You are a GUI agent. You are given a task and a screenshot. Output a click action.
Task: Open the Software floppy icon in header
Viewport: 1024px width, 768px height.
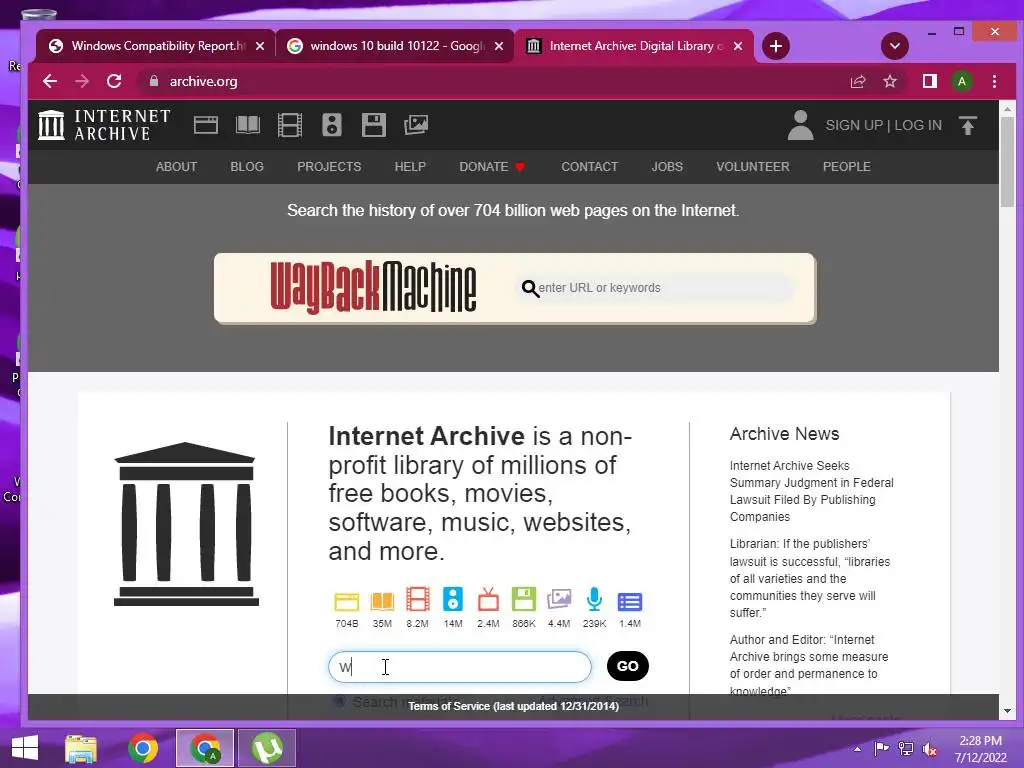click(x=374, y=125)
